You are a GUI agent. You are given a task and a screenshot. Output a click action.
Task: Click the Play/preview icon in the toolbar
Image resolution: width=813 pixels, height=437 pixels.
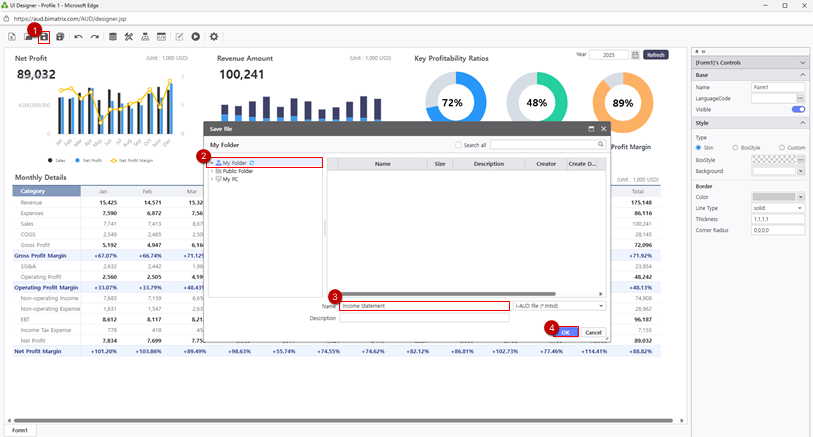[x=196, y=37]
